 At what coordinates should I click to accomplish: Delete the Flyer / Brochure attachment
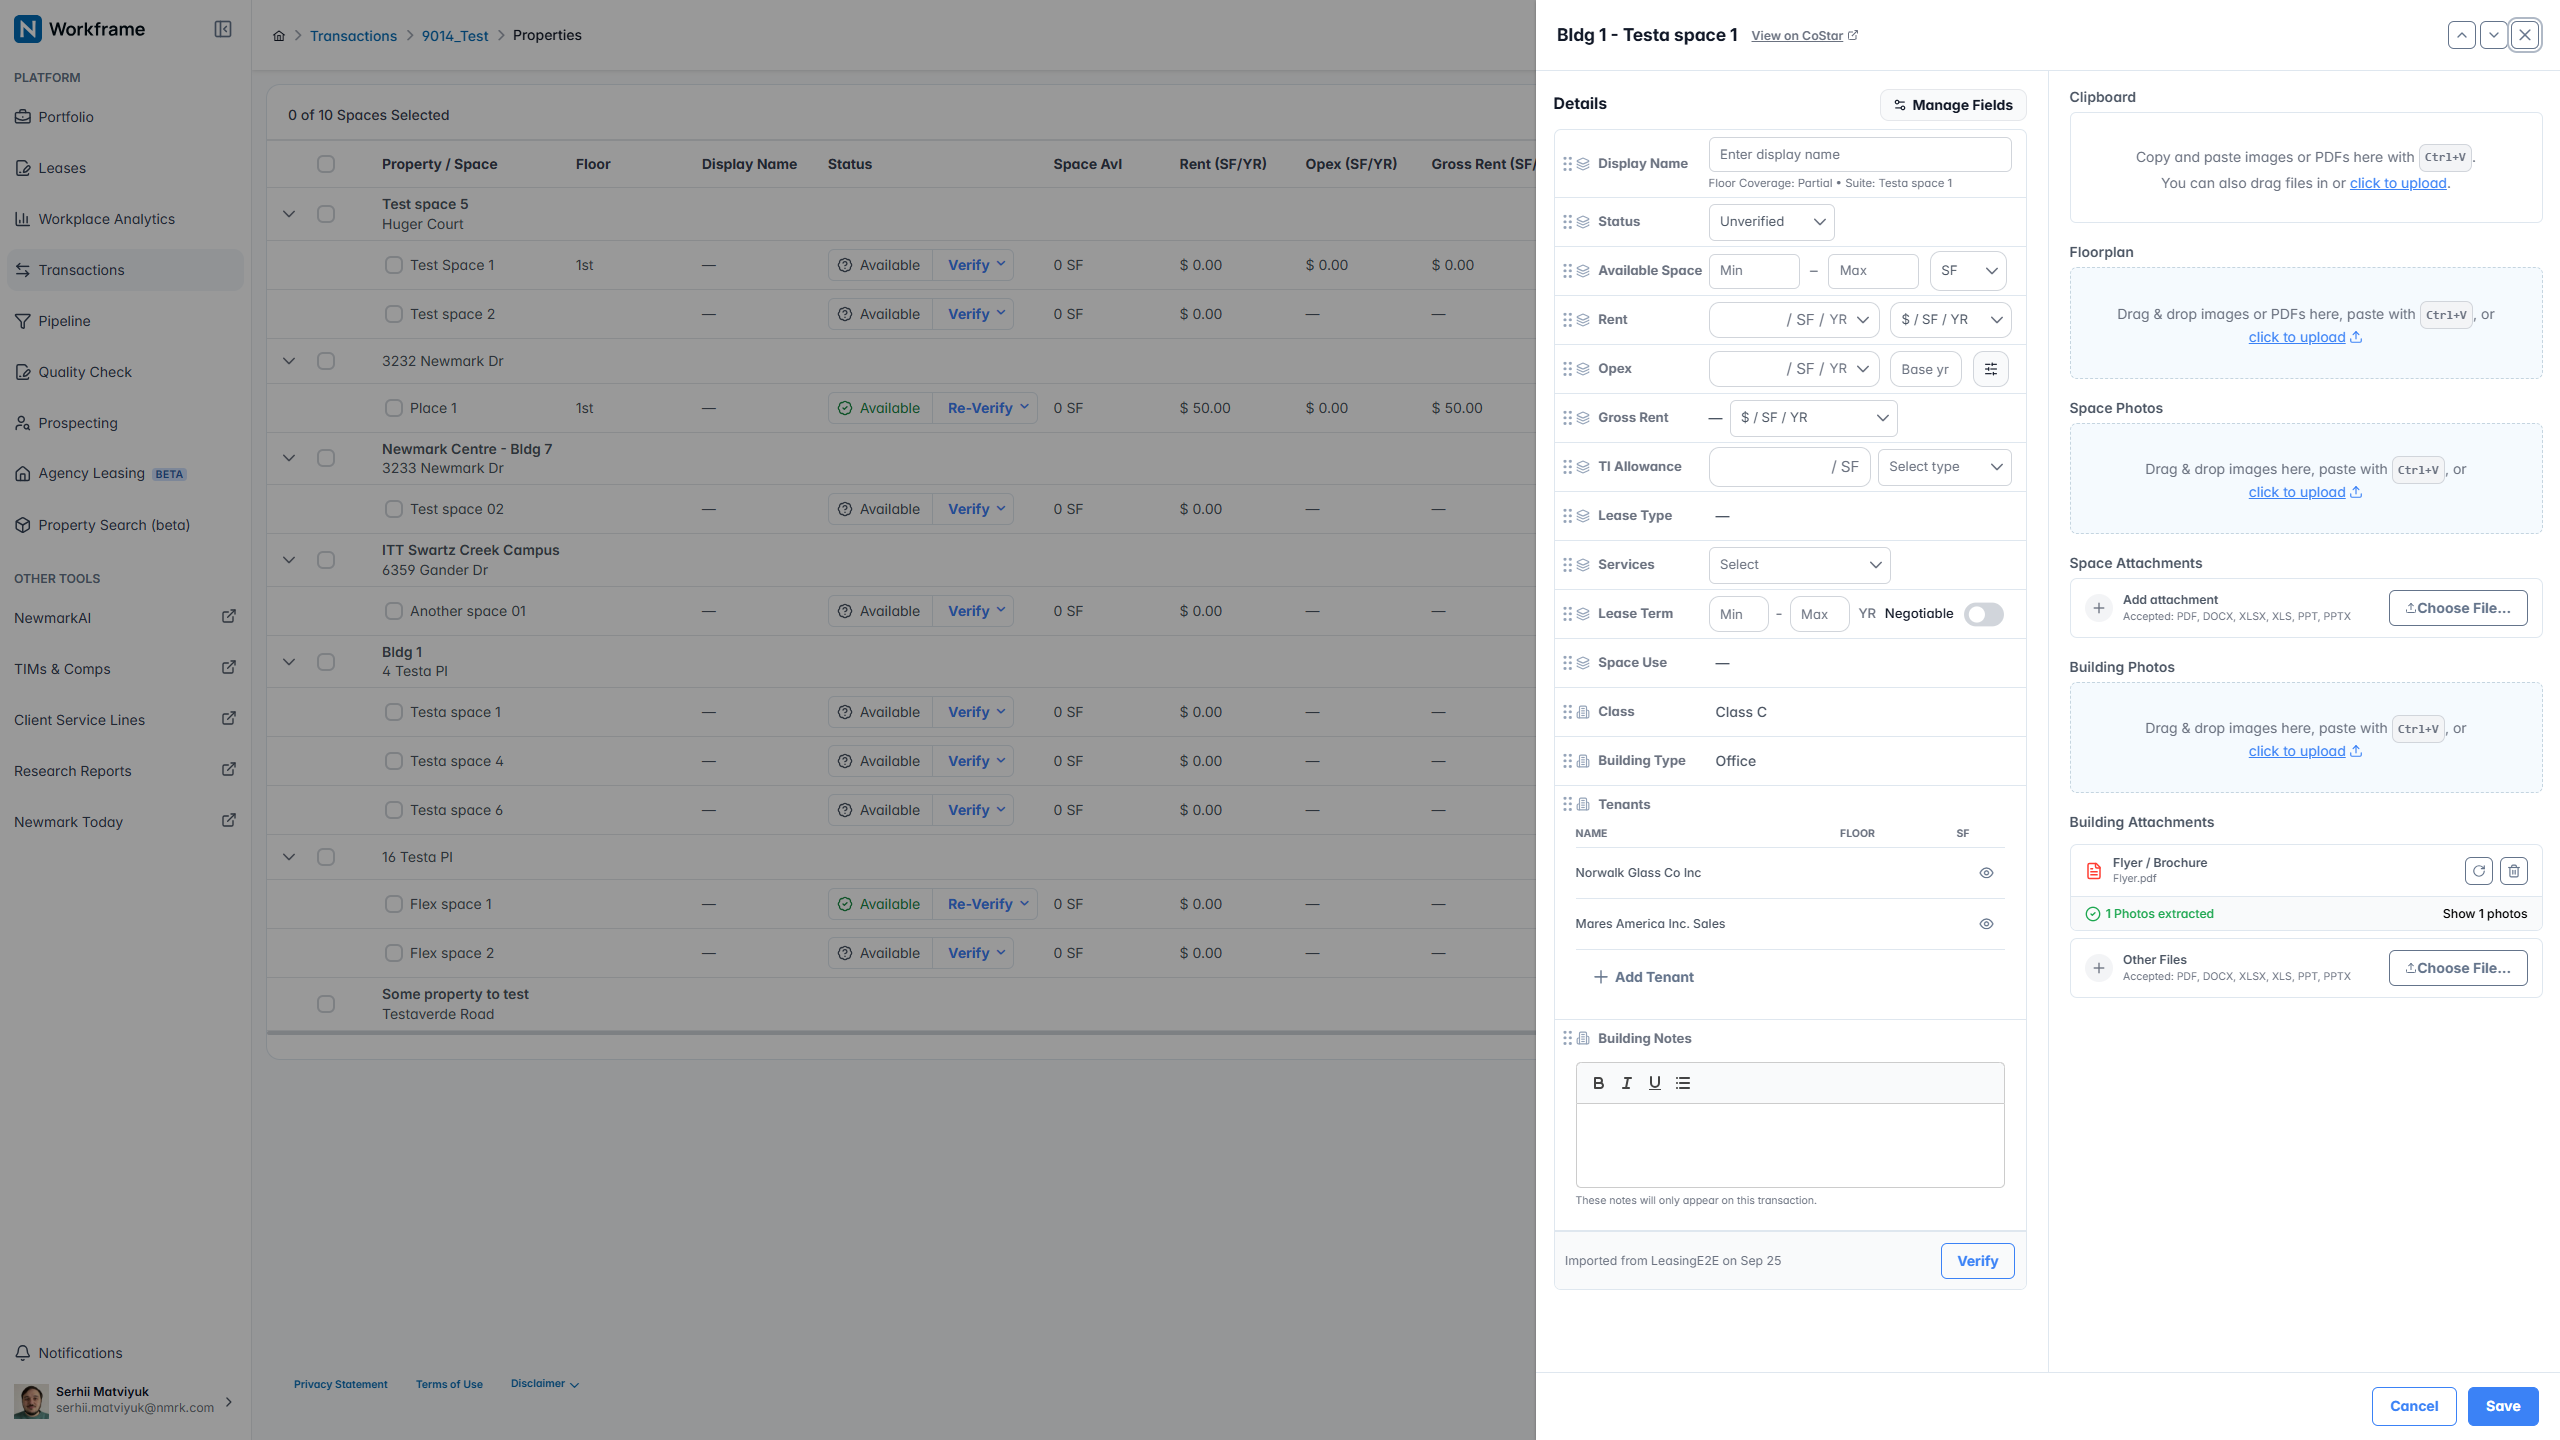(2514, 871)
